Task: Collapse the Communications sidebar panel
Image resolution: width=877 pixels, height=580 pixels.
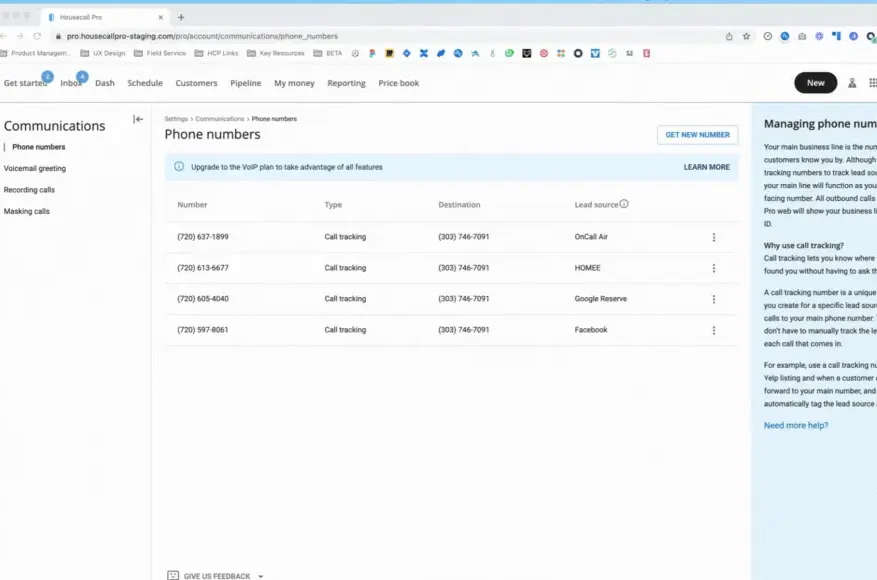Action: coord(138,119)
